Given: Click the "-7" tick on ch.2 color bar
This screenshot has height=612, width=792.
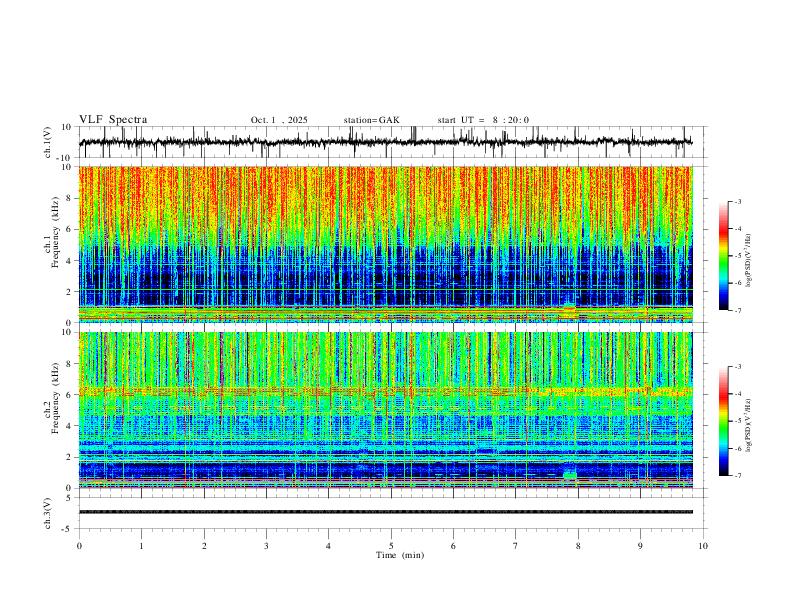Looking at the screenshot, I should pyautogui.click(x=738, y=476).
